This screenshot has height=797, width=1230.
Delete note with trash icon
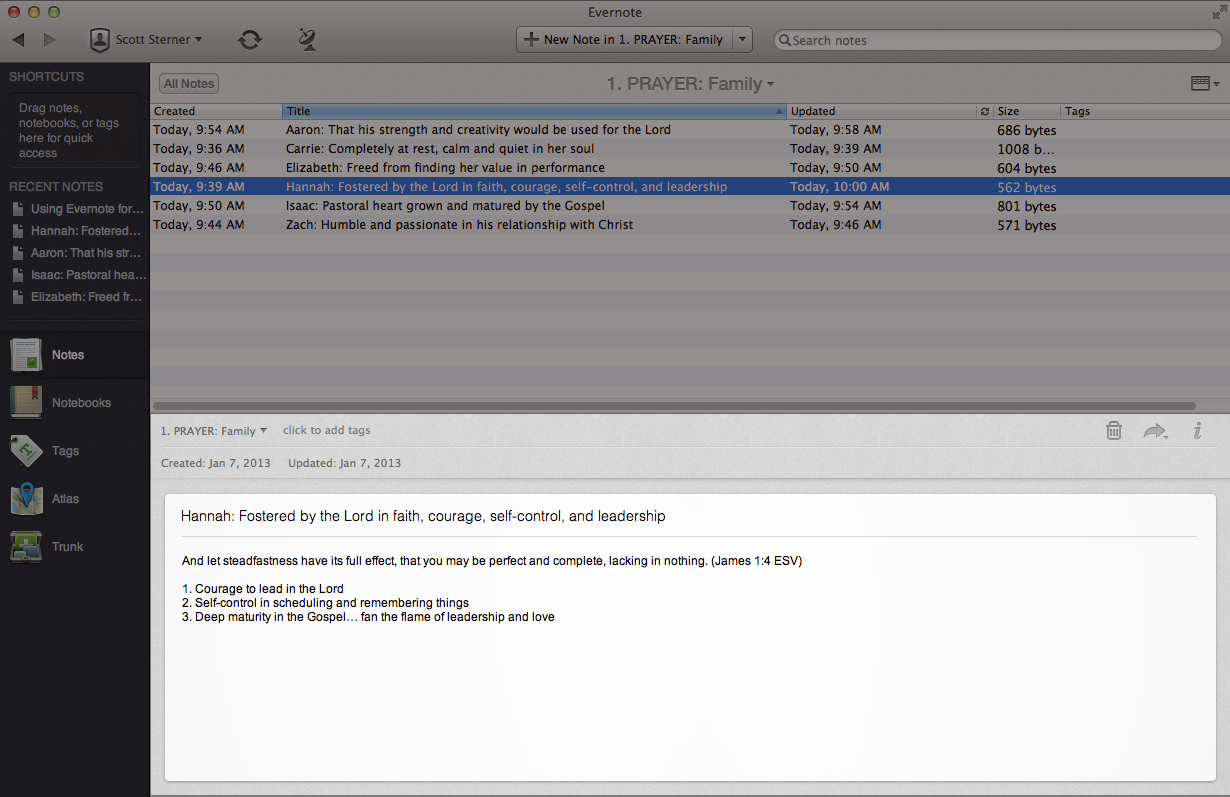click(1114, 431)
